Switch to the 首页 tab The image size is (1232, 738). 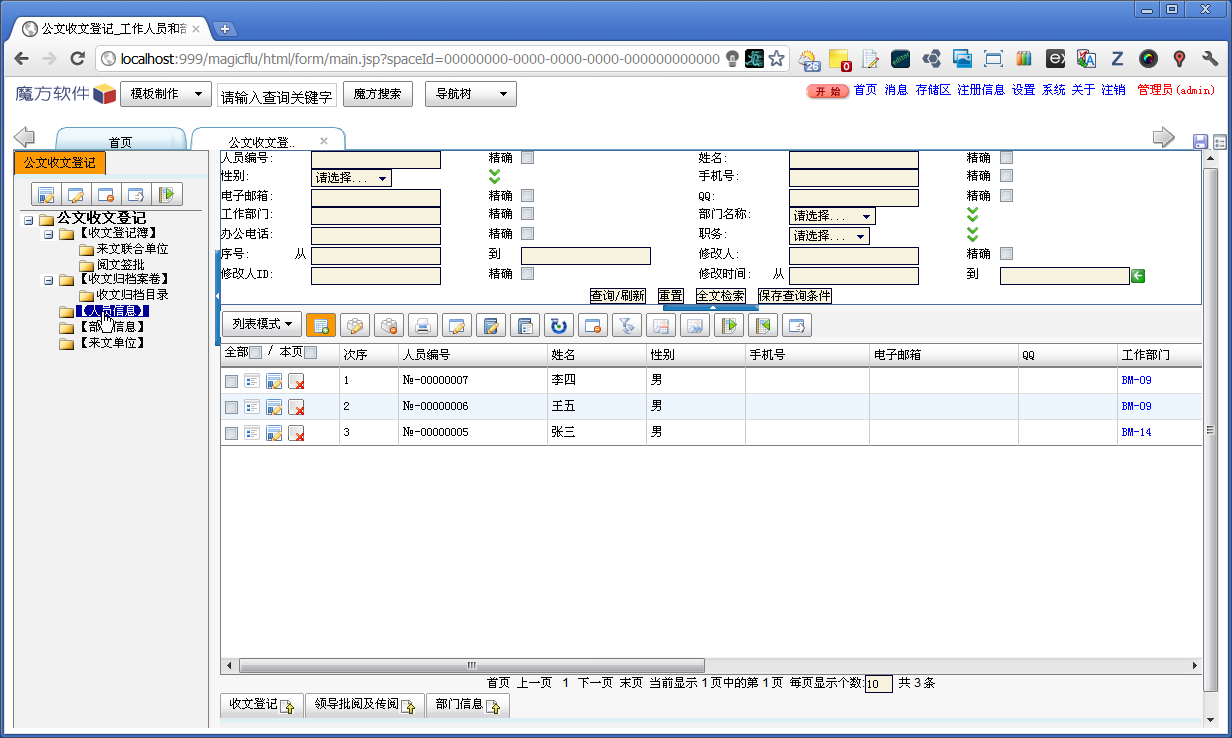pos(120,142)
